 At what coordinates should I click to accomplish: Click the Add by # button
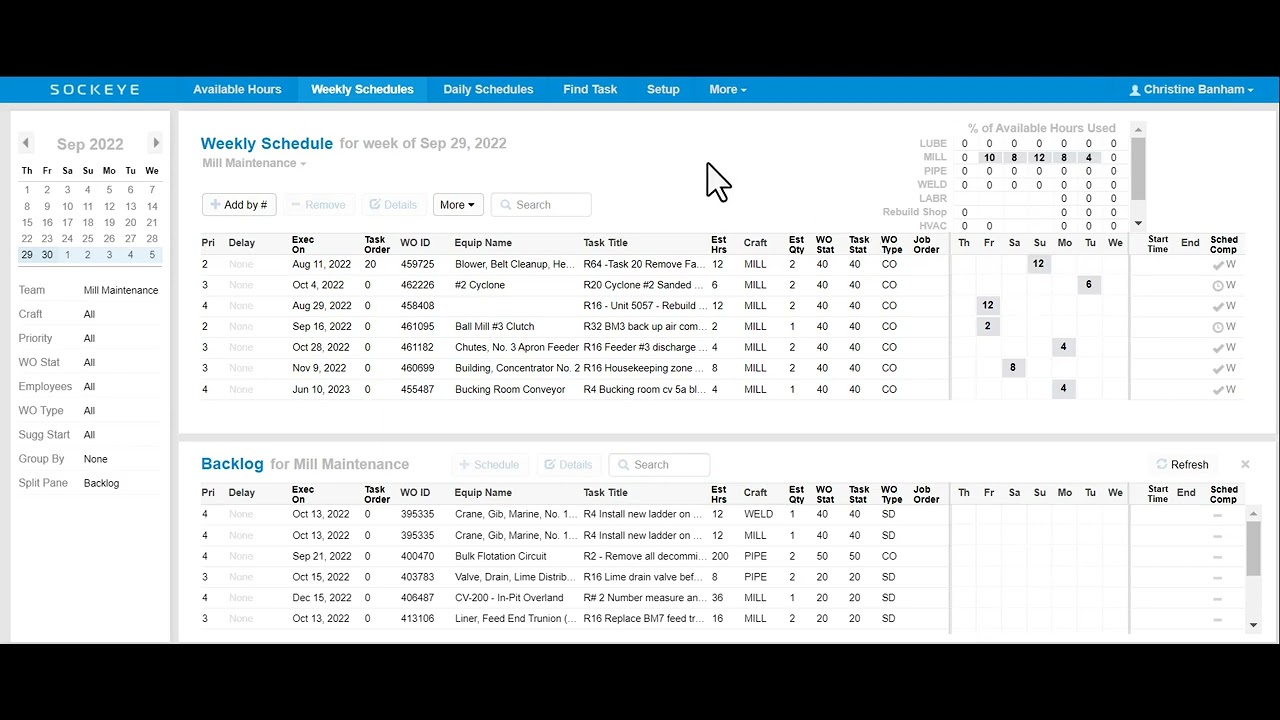pyautogui.click(x=239, y=205)
